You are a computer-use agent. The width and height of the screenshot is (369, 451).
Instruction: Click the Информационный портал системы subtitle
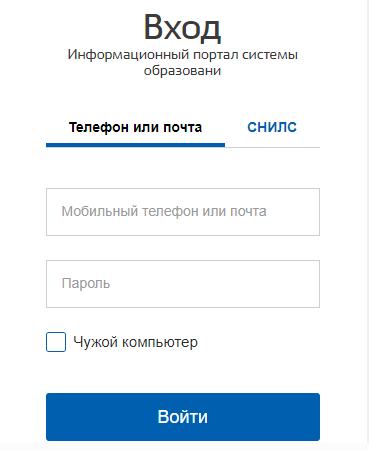(x=183, y=55)
